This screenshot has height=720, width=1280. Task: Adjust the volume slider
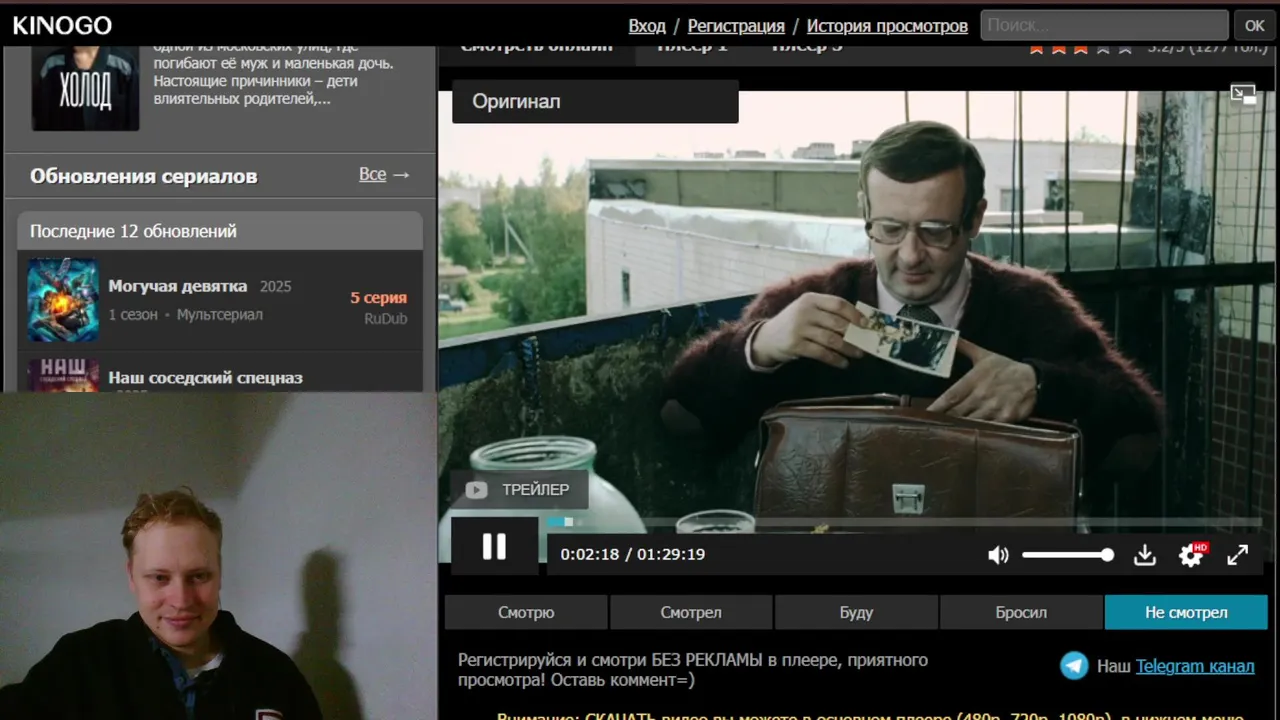pos(1067,555)
